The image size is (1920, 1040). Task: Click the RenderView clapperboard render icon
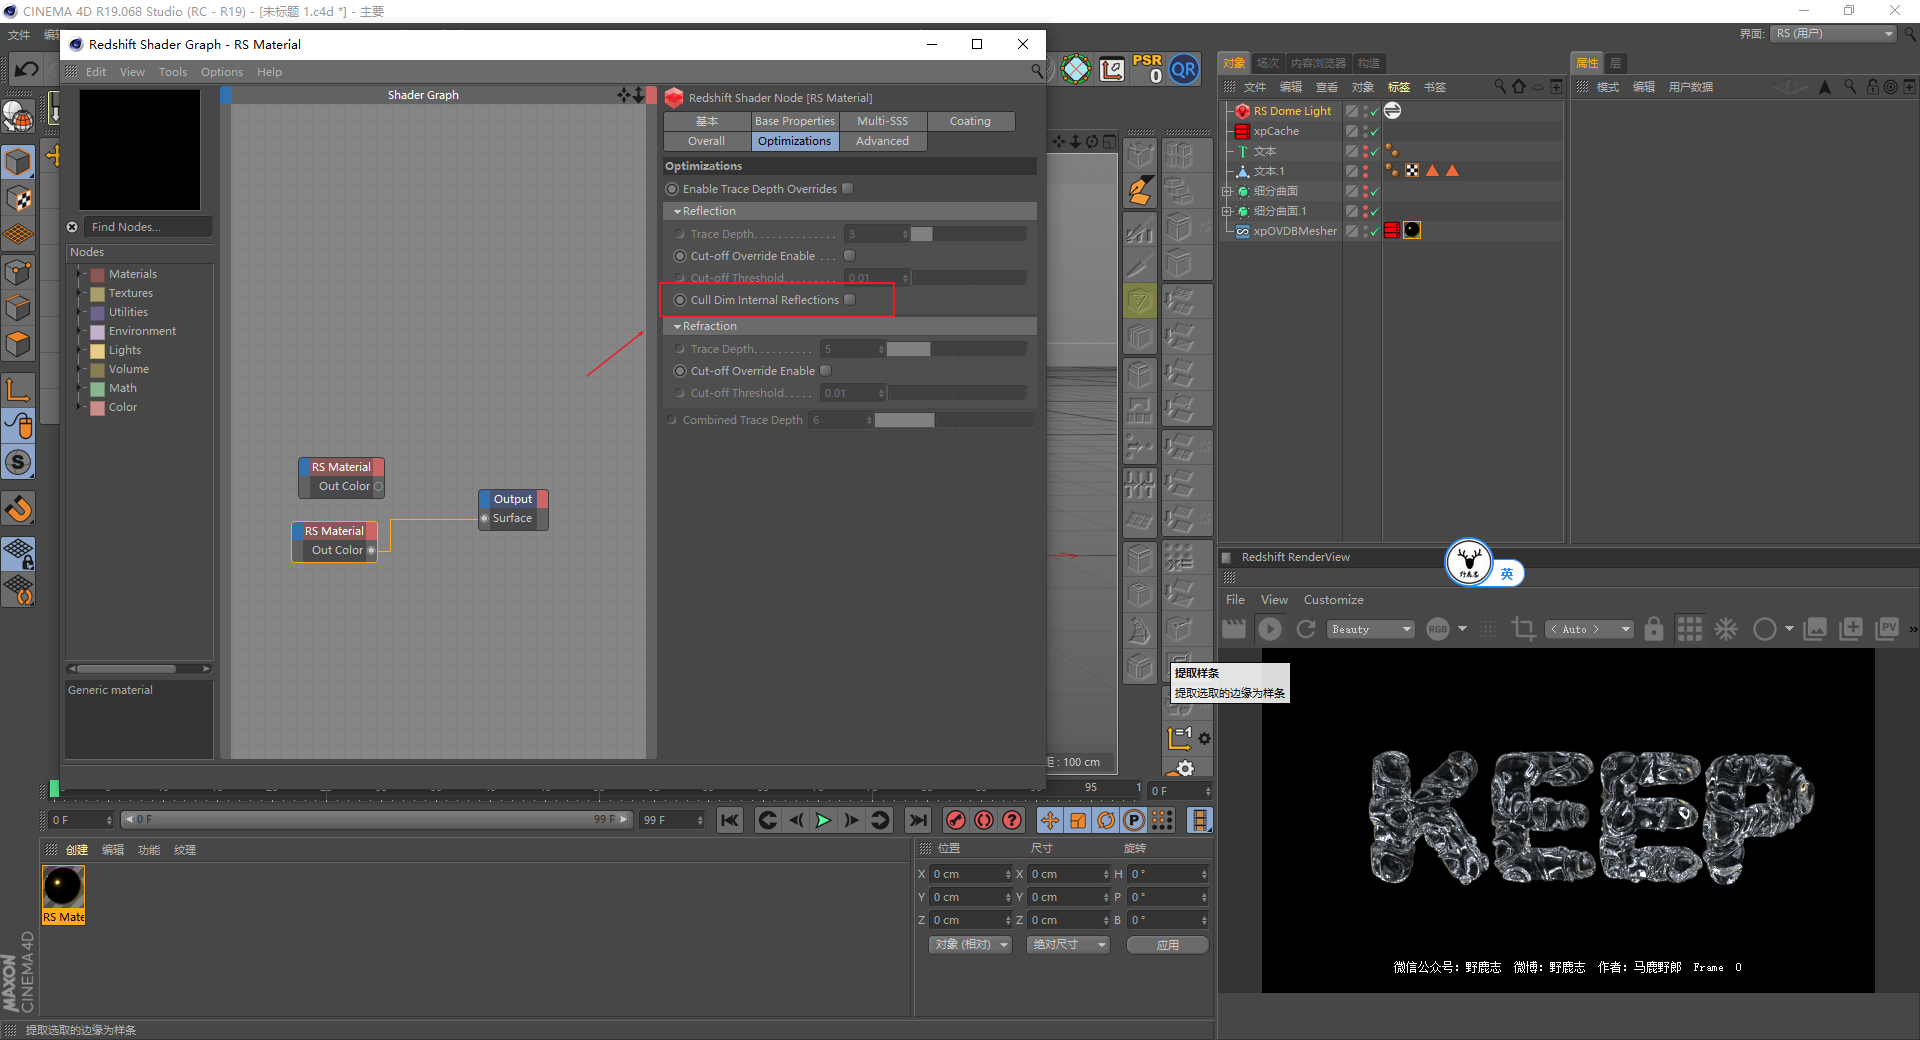(x=1234, y=629)
